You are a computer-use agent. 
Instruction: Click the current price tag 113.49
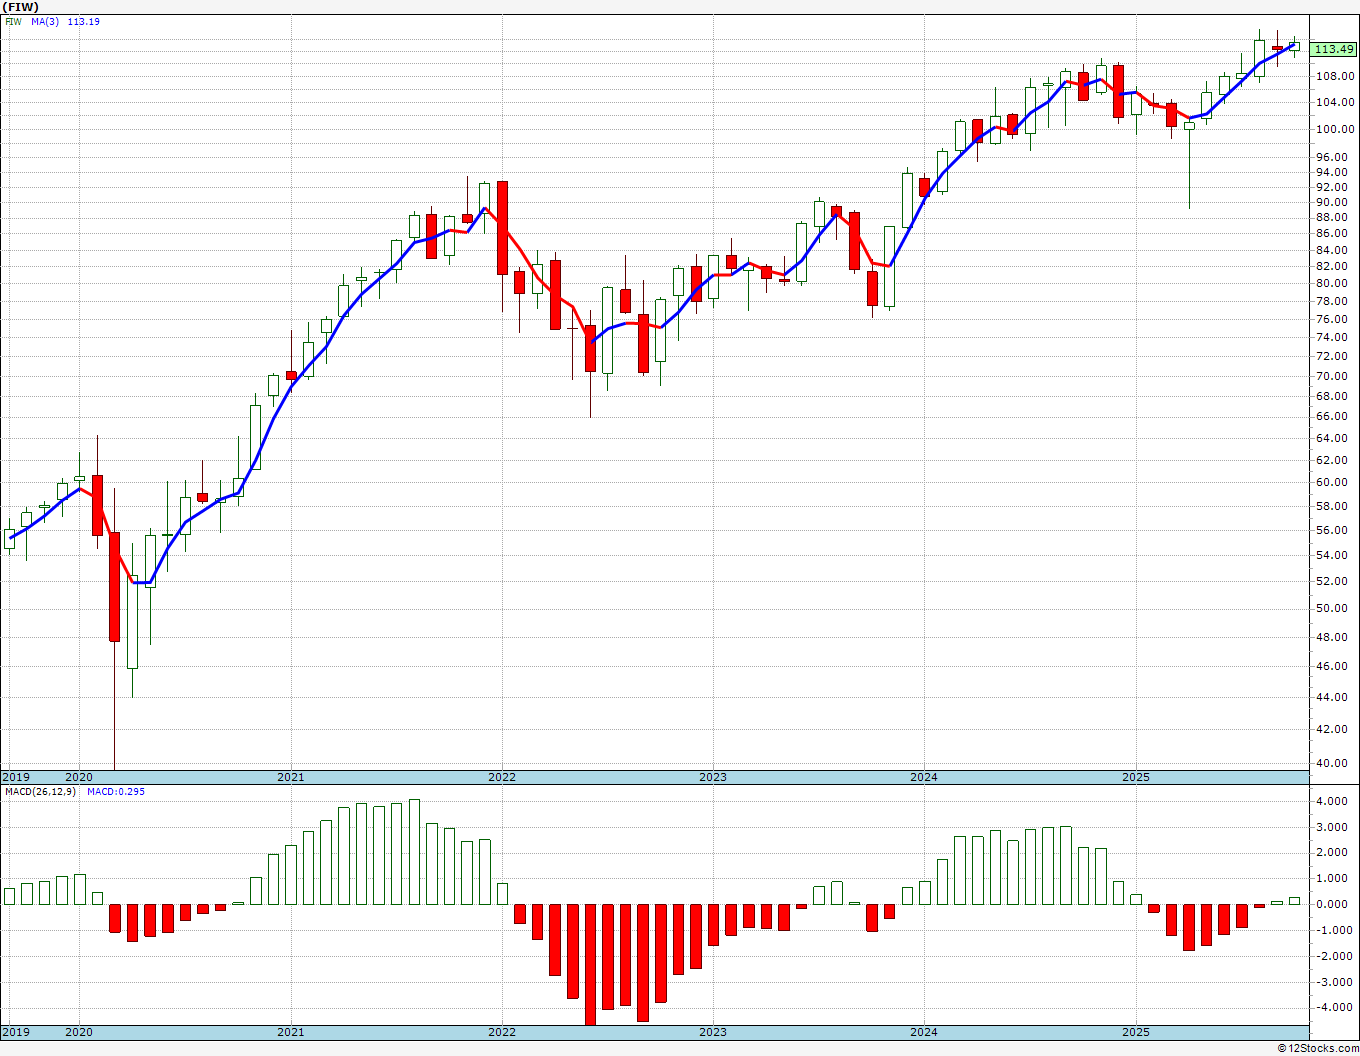[1333, 49]
